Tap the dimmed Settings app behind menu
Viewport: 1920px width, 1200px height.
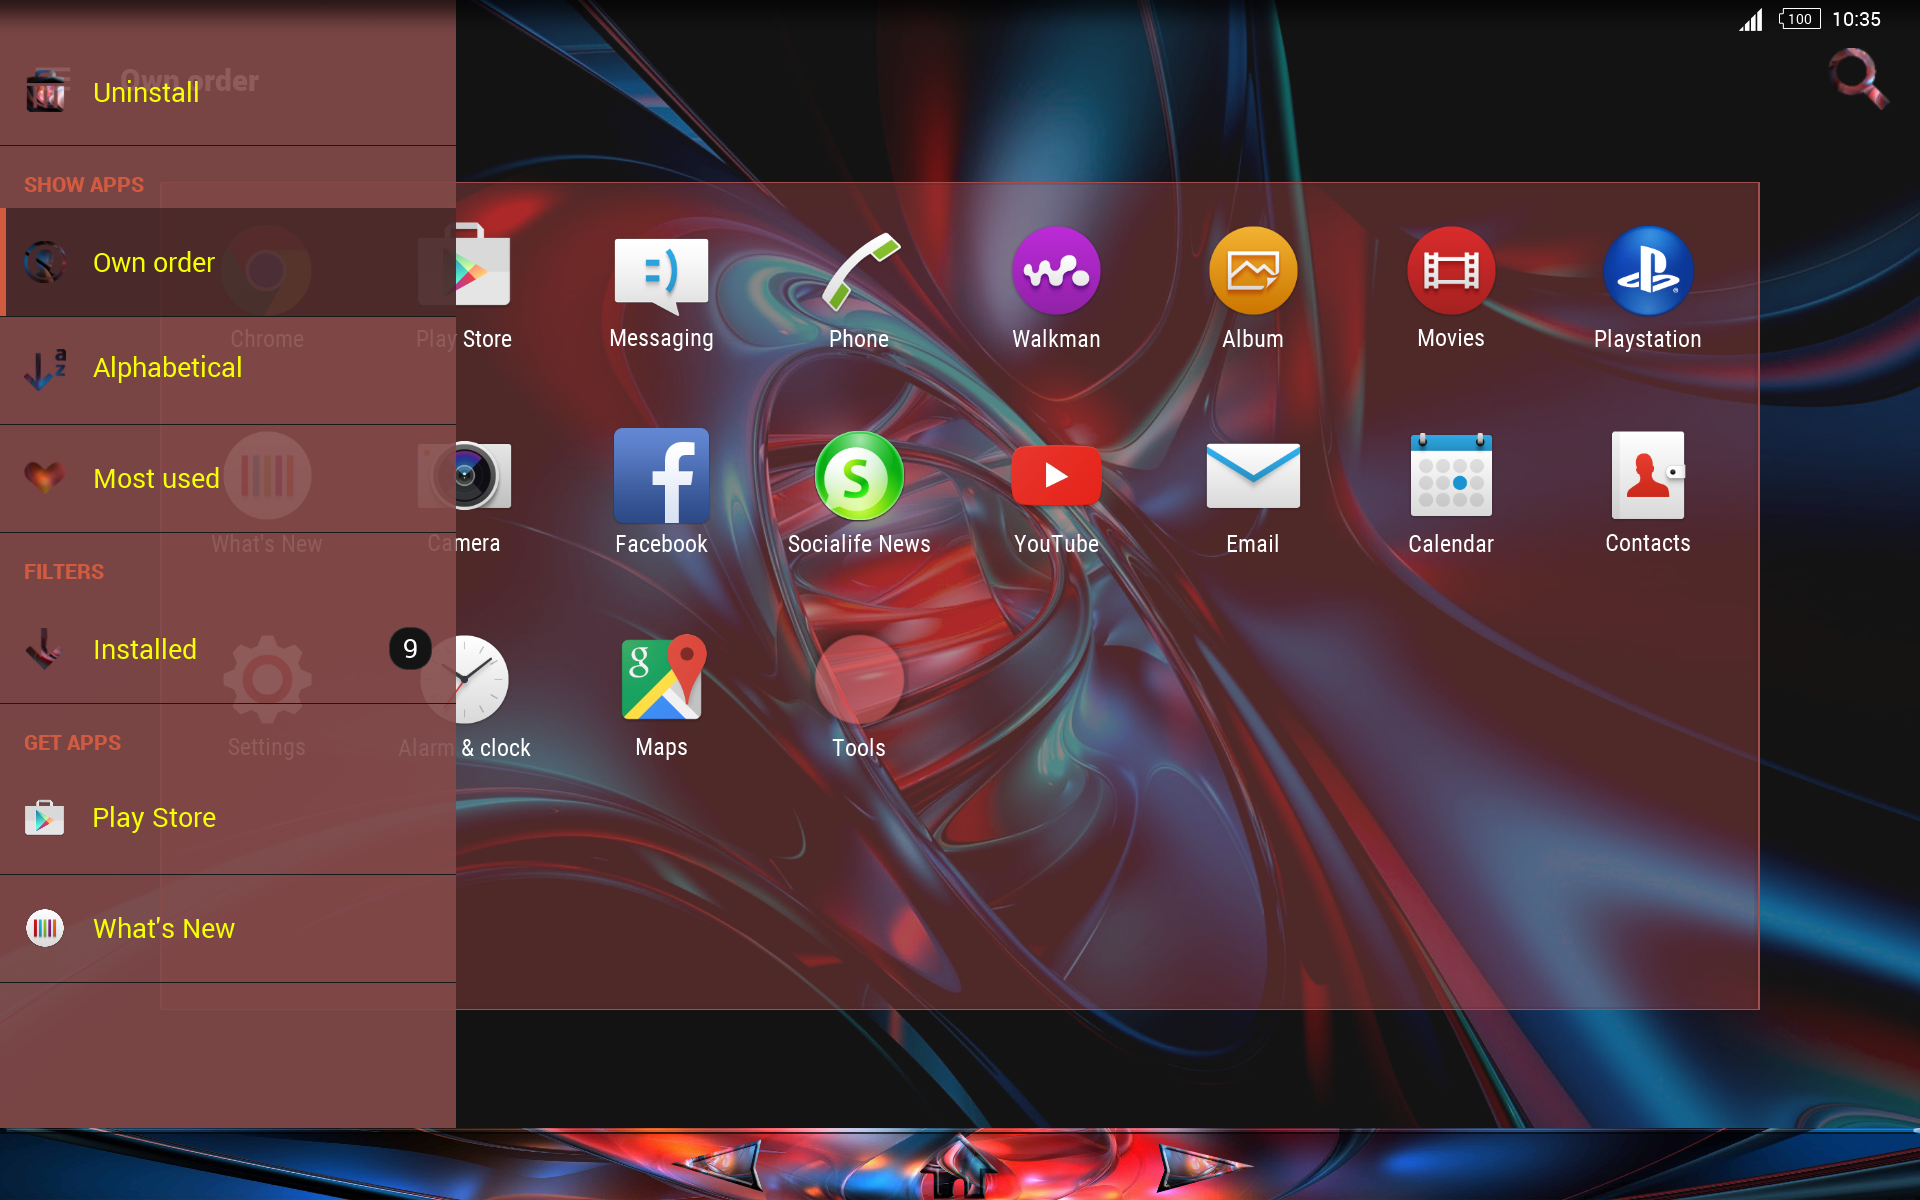[266, 697]
